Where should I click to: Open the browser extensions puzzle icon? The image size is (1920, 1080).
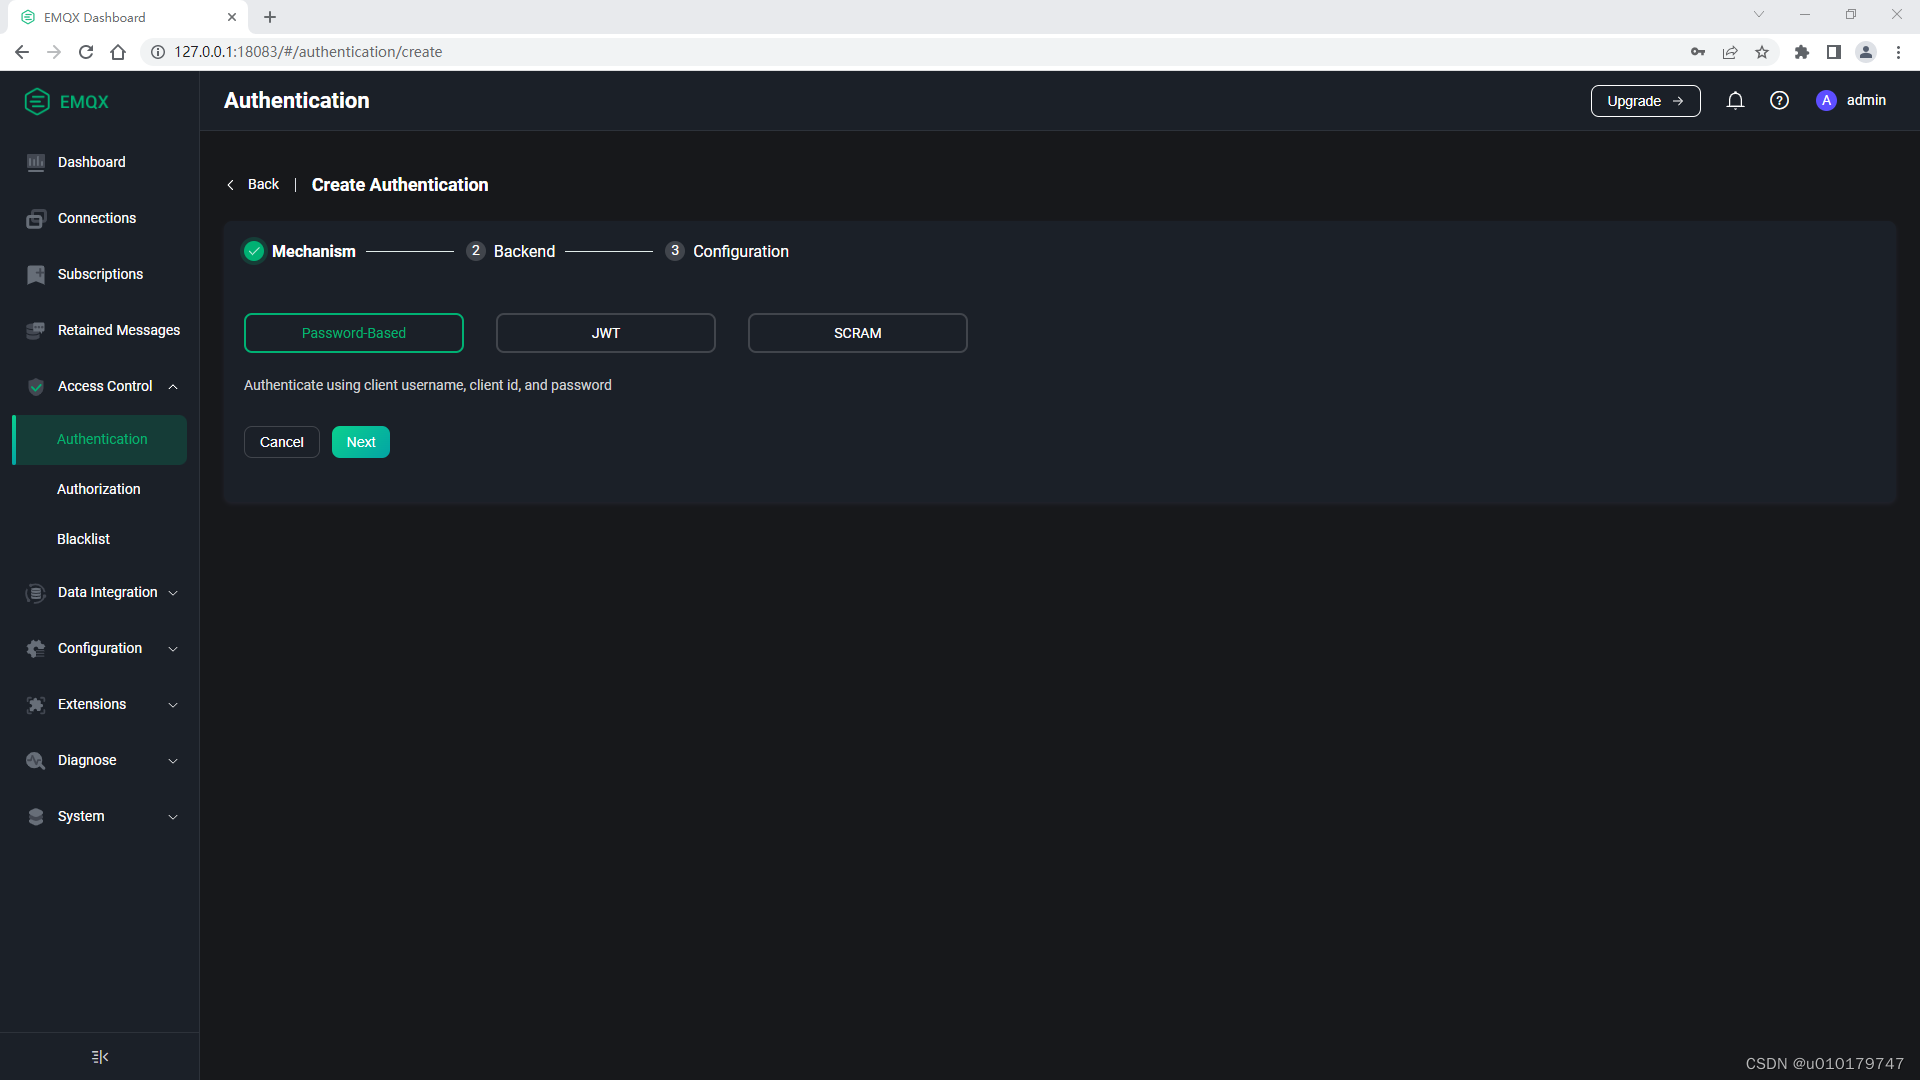[x=1801, y=52]
